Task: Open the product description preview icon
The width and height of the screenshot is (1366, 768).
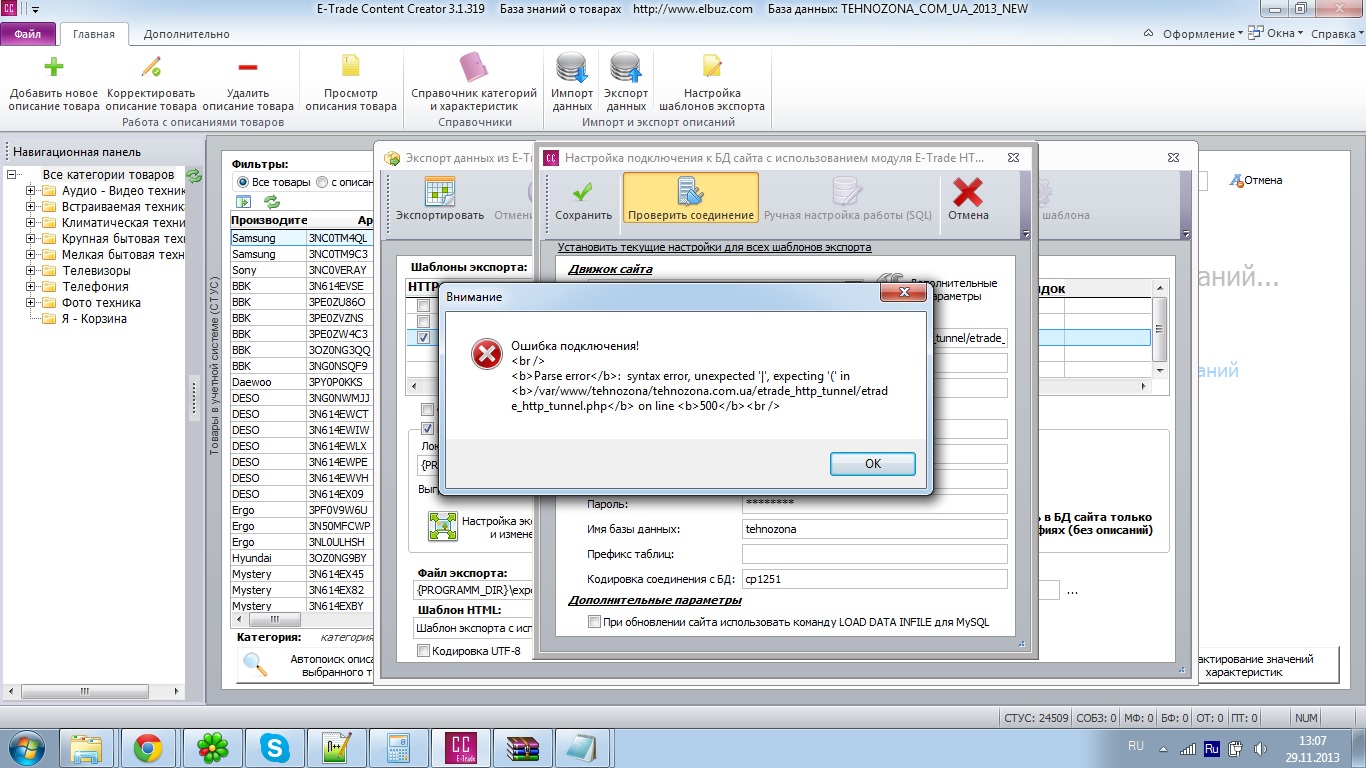Action: pos(351,67)
